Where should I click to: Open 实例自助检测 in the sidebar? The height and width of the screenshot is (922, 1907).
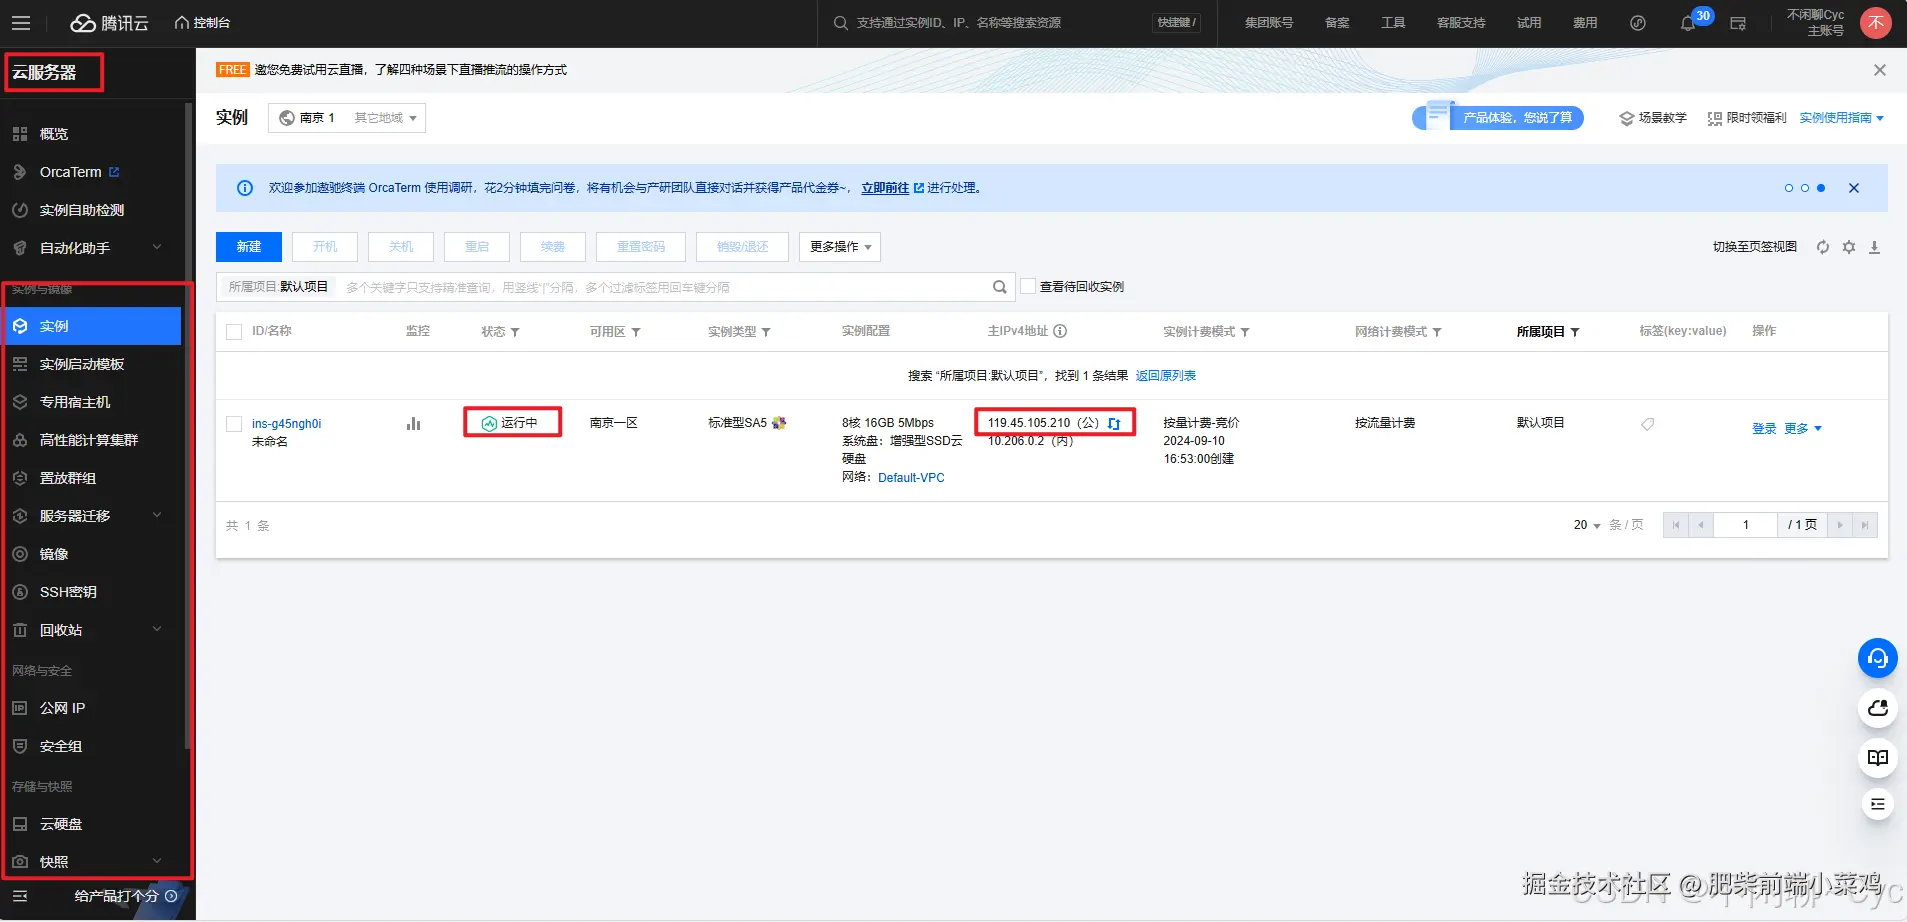[82, 210]
